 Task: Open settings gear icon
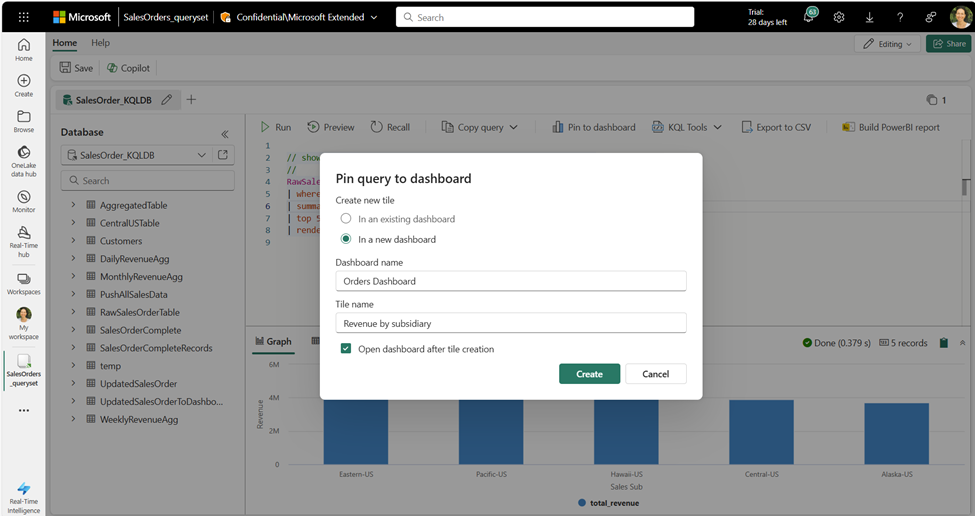pos(839,17)
